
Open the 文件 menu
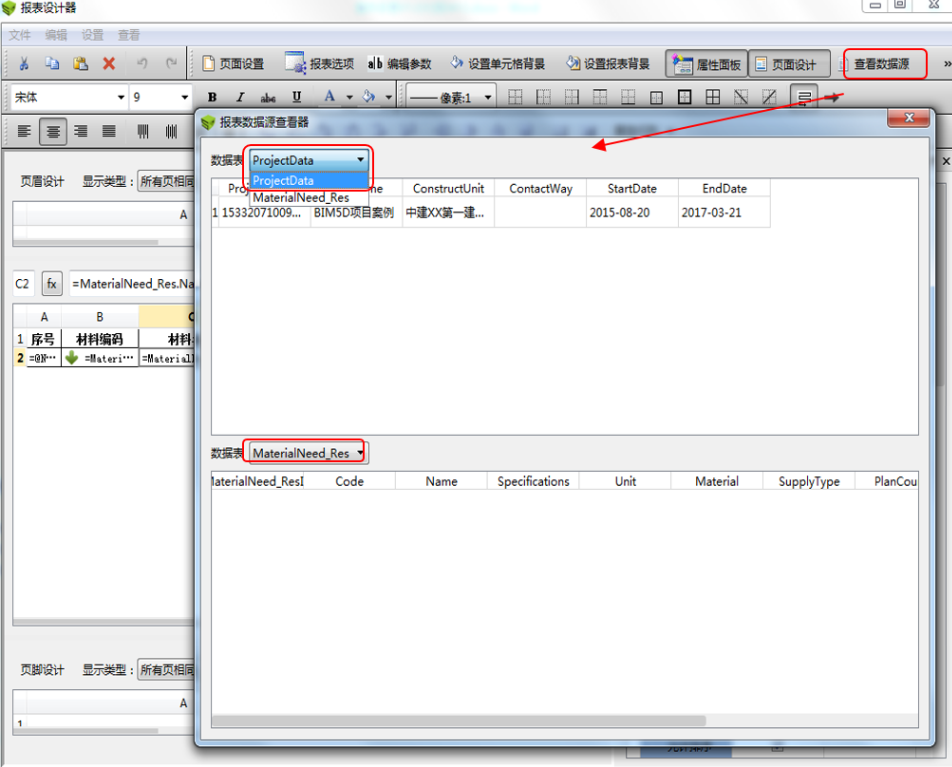(19, 35)
